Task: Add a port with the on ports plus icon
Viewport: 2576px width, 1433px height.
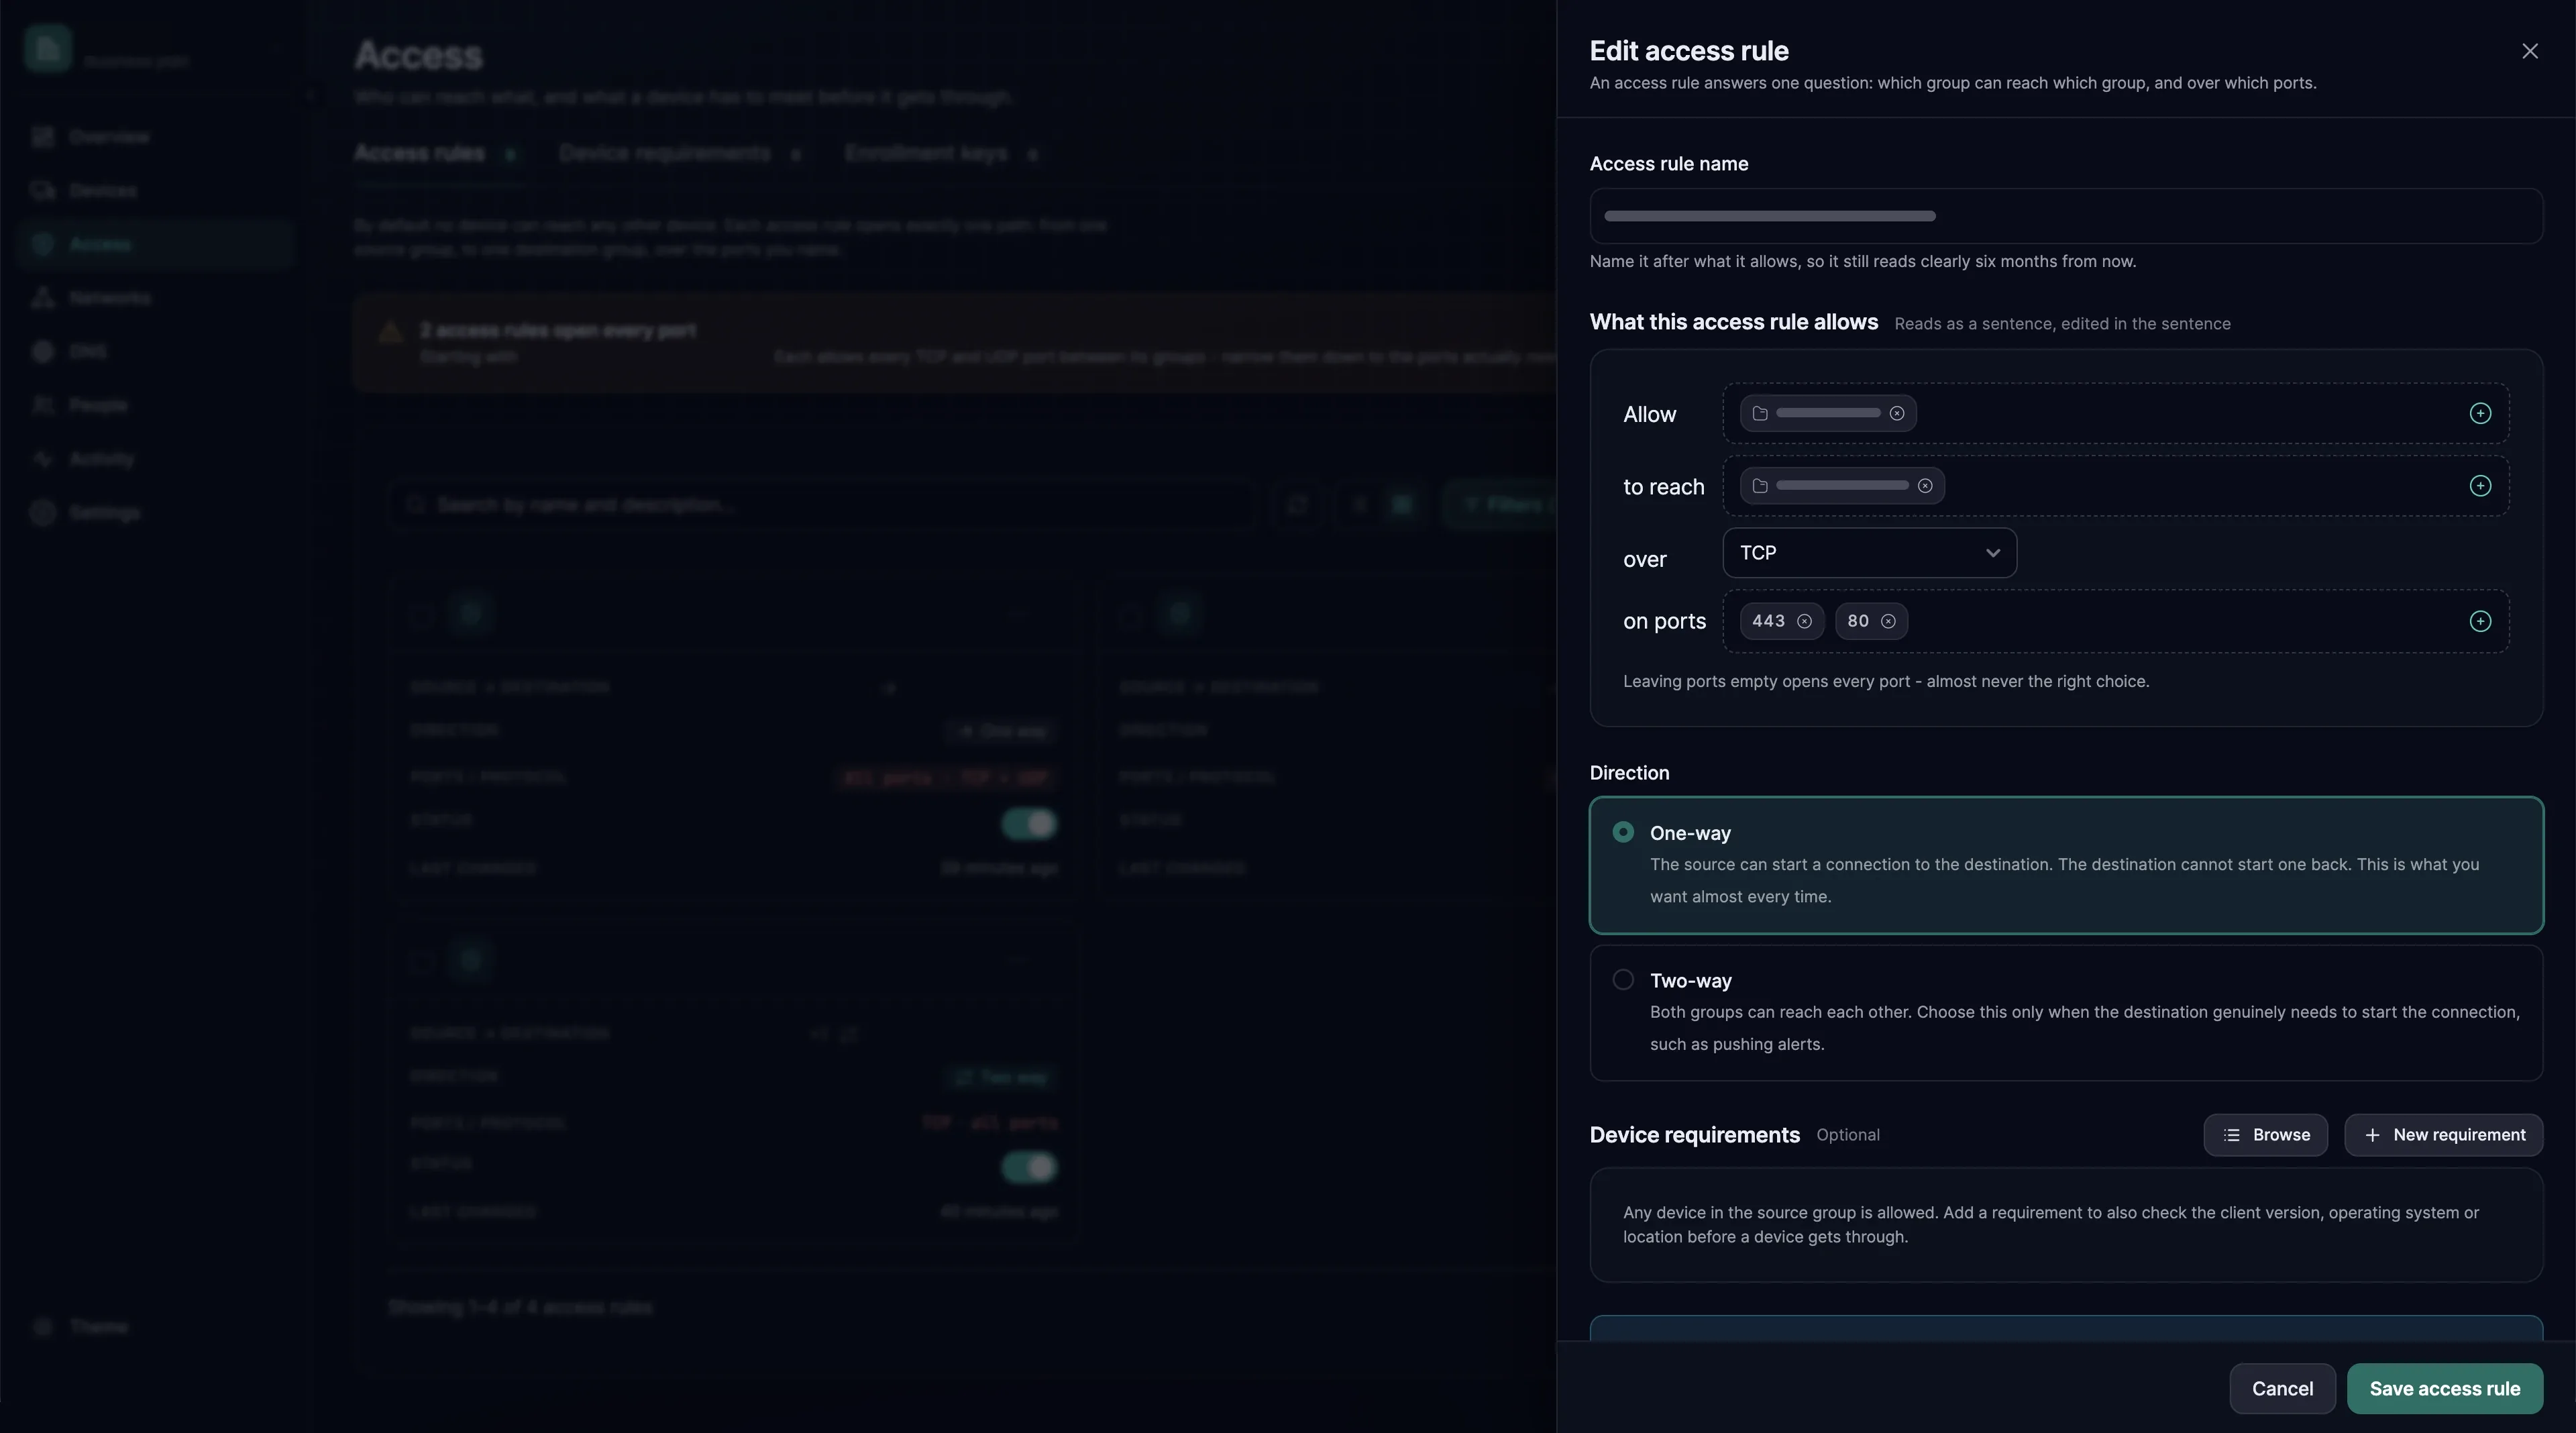Action: coord(2479,621)
